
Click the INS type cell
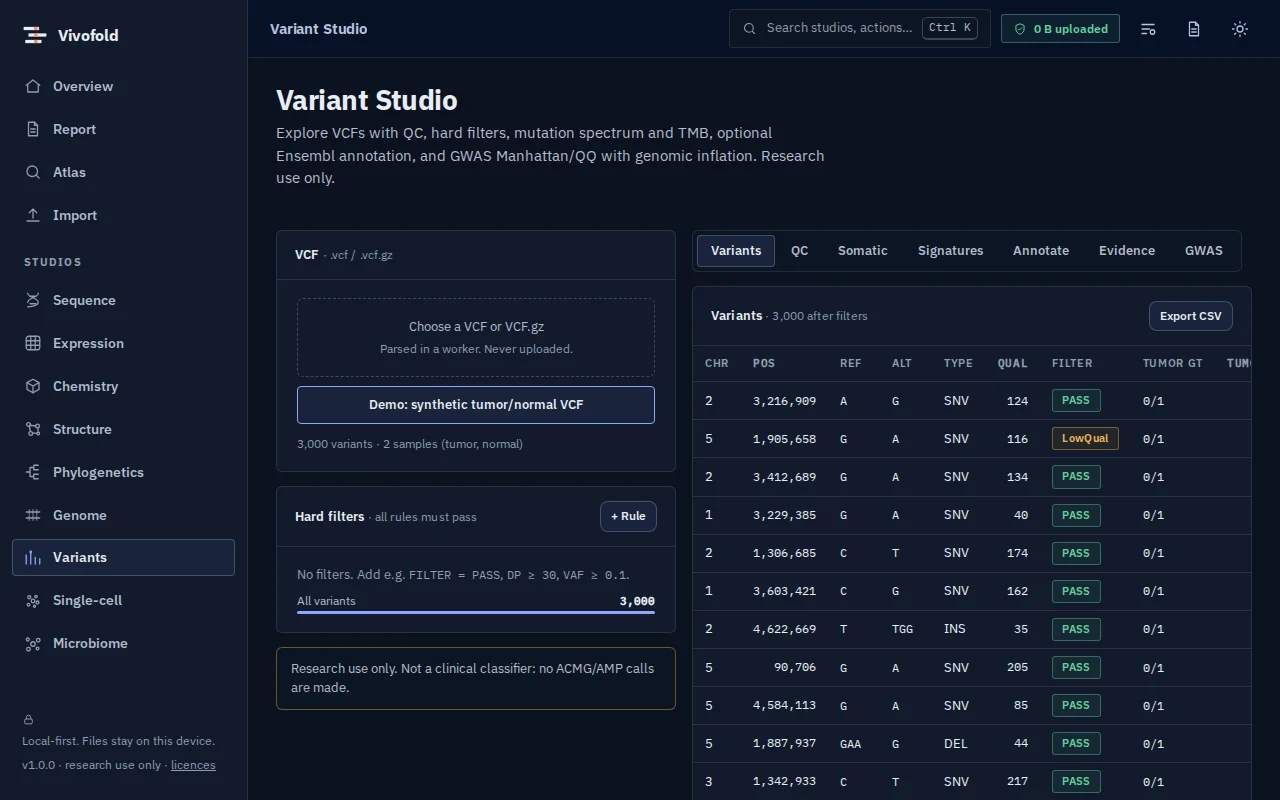point(955,629)
